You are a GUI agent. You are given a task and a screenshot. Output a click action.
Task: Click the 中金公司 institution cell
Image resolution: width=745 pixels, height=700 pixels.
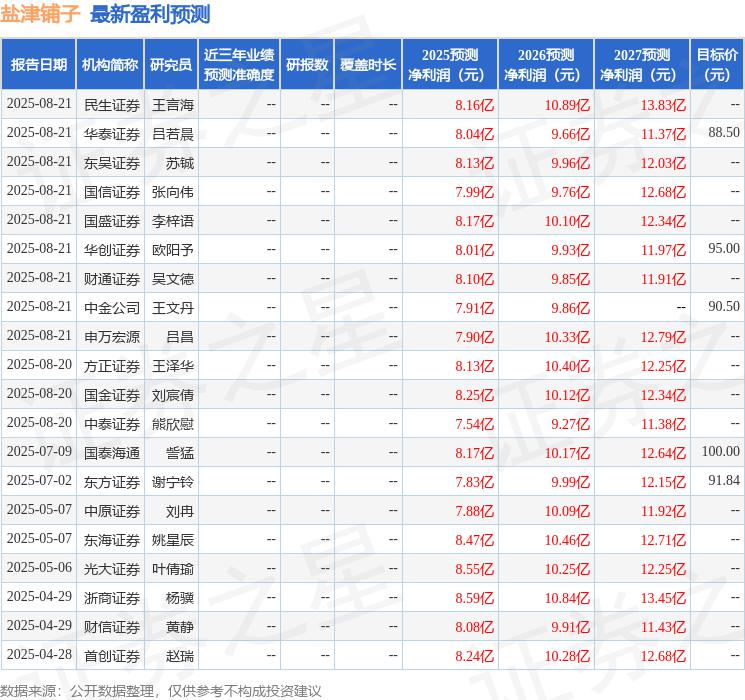click(112, 308)
